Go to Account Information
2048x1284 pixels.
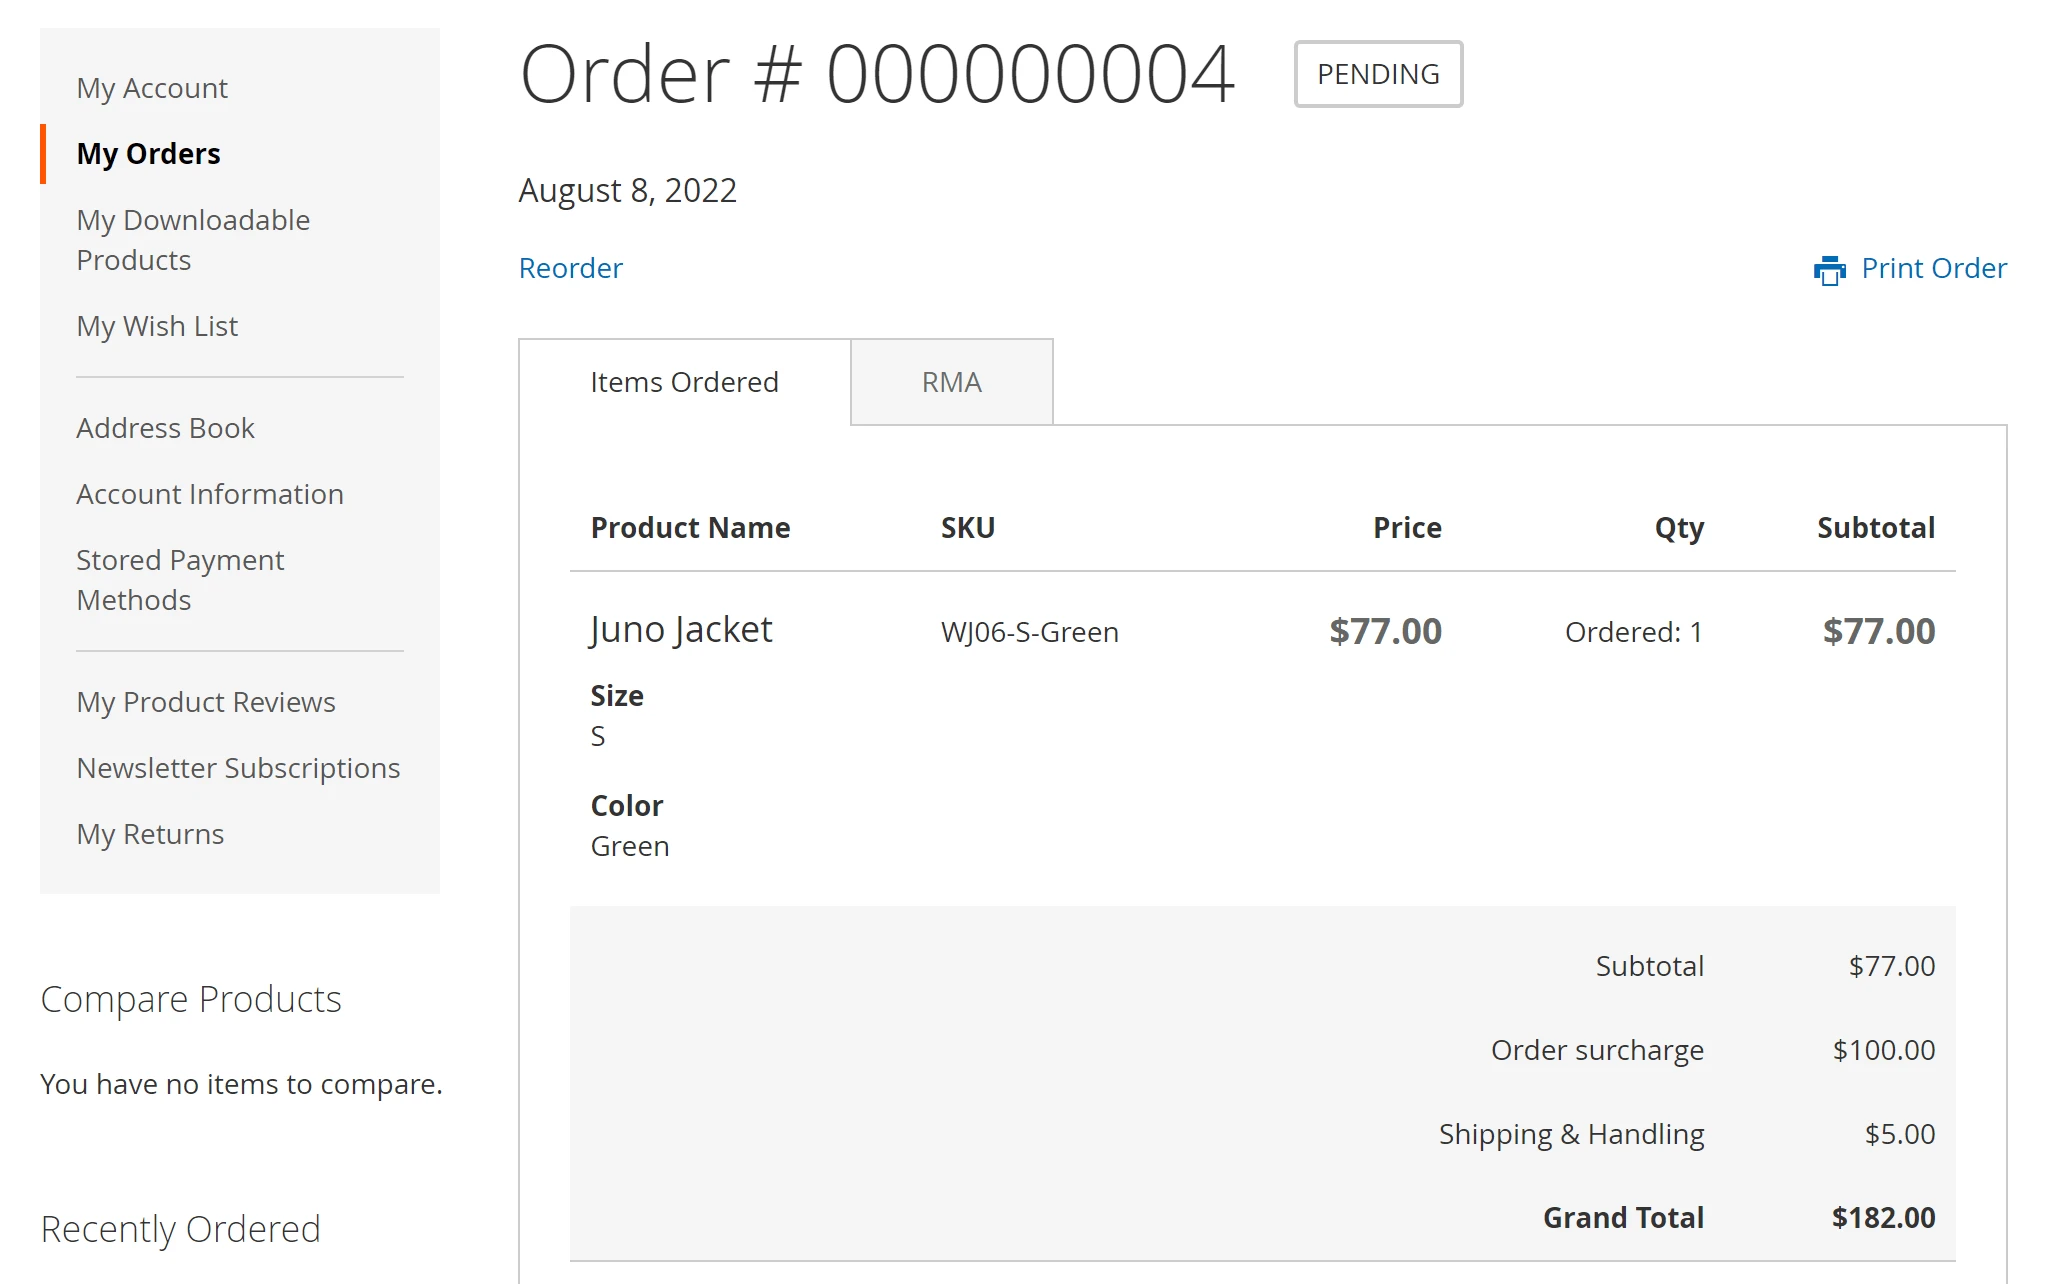click(210, 494)
